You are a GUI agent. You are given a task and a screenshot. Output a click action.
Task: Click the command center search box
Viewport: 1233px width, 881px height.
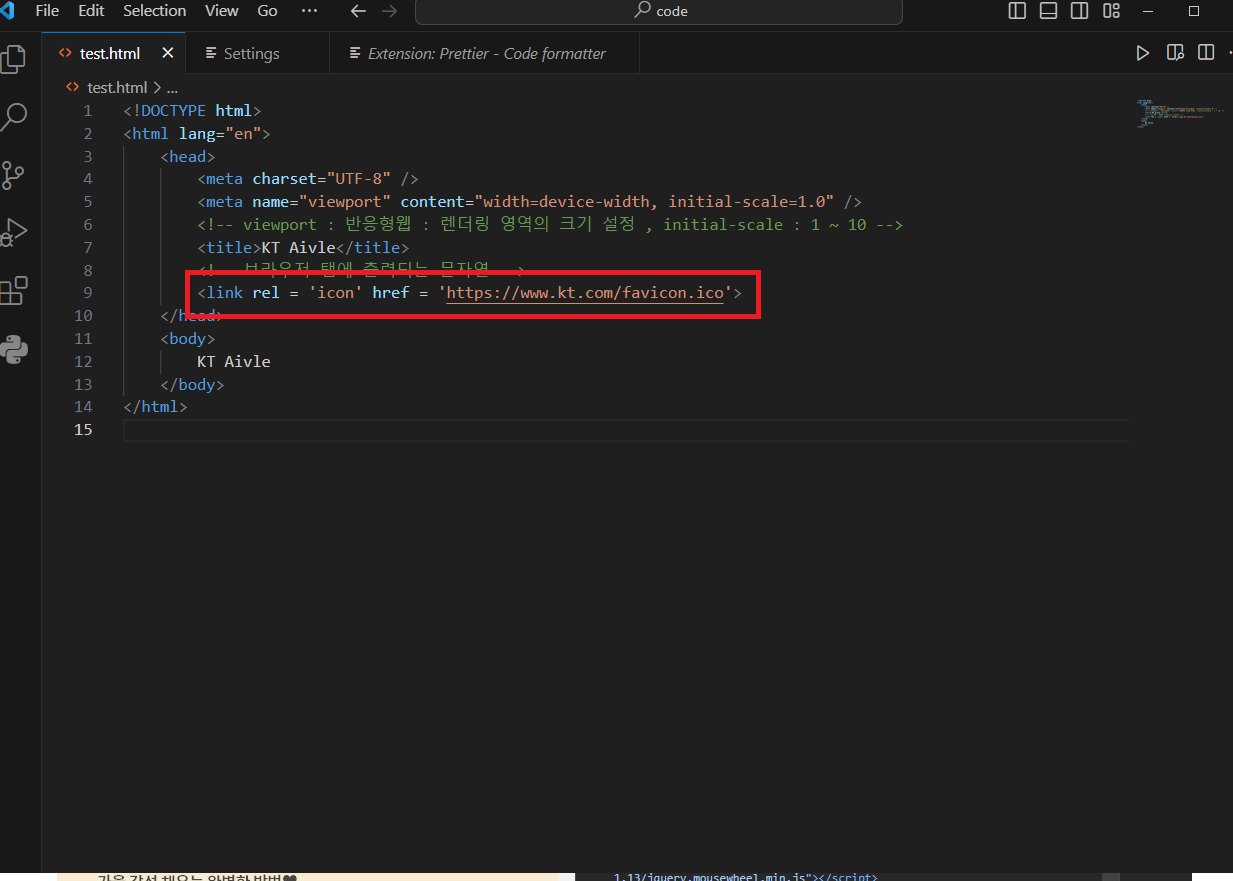click(x=659, y=11)
